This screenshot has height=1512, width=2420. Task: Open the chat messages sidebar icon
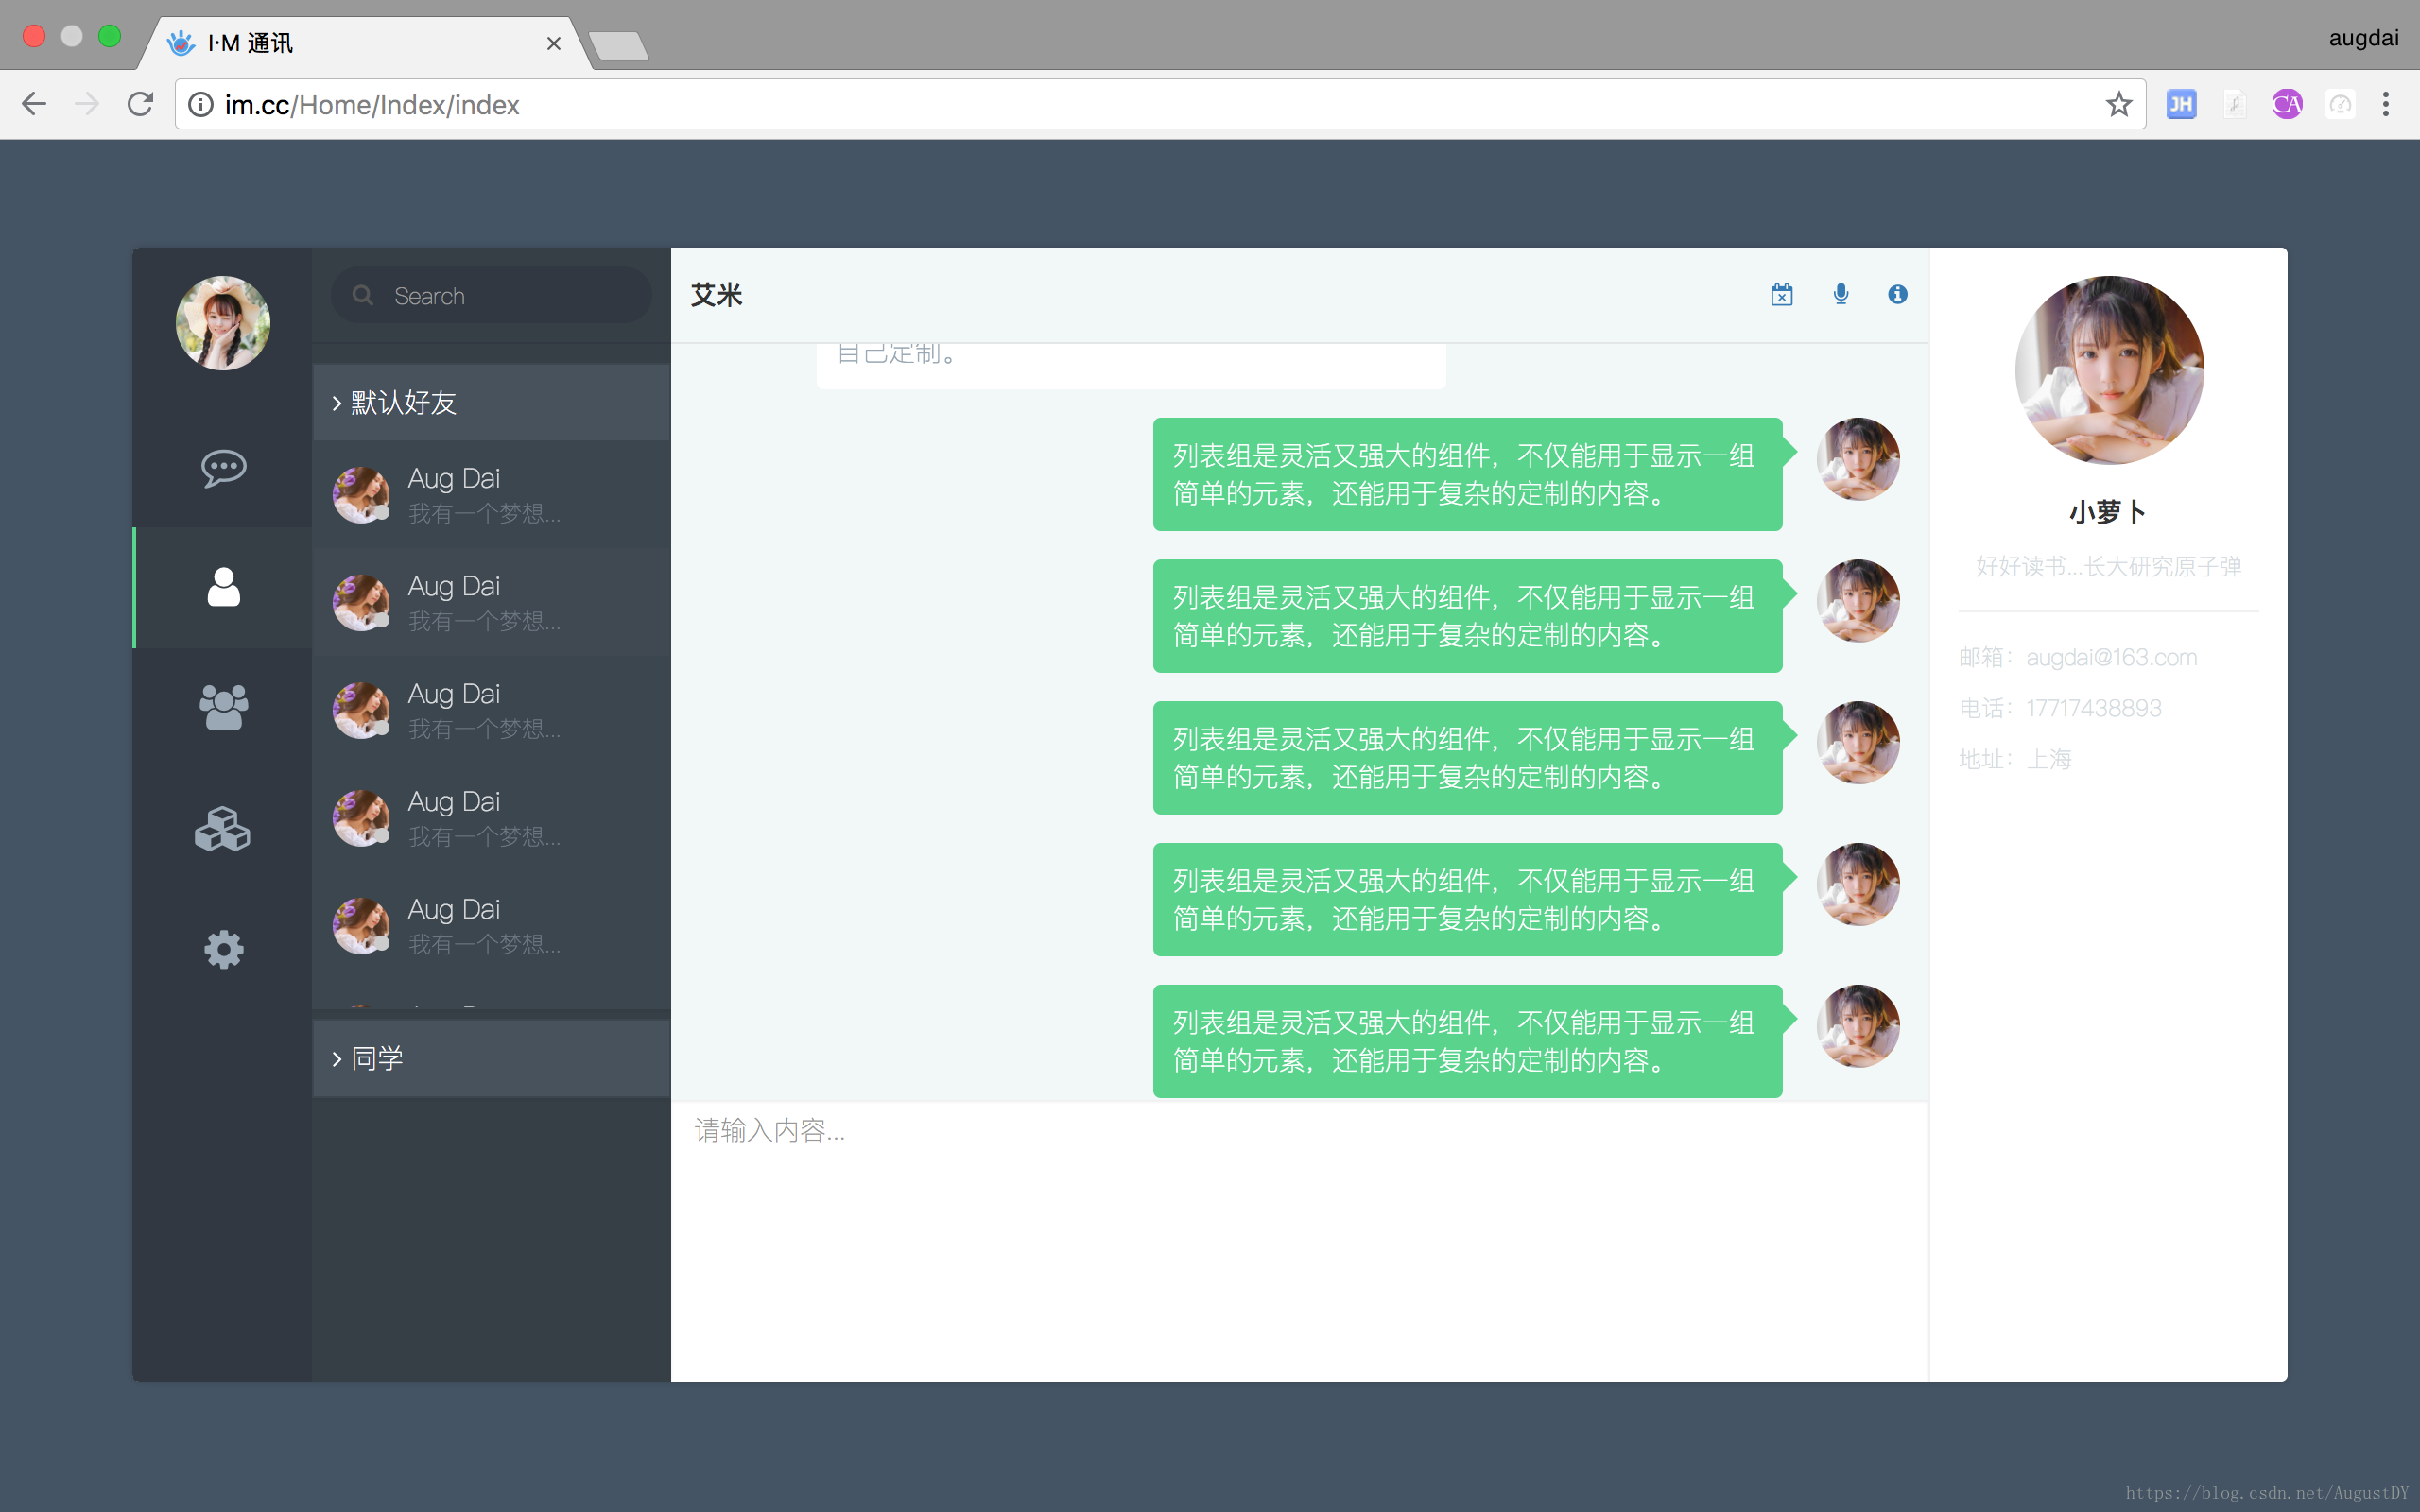pos(223,467)
